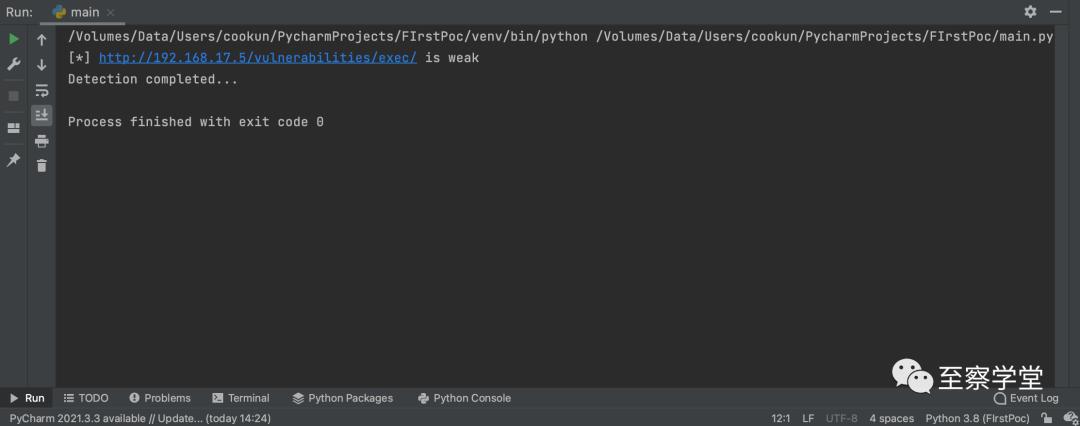Toggle scroll to end of console
Image resolution: width=1080 pixels, height=426 pixels.
pyautogui.click(x=42, y=115)
